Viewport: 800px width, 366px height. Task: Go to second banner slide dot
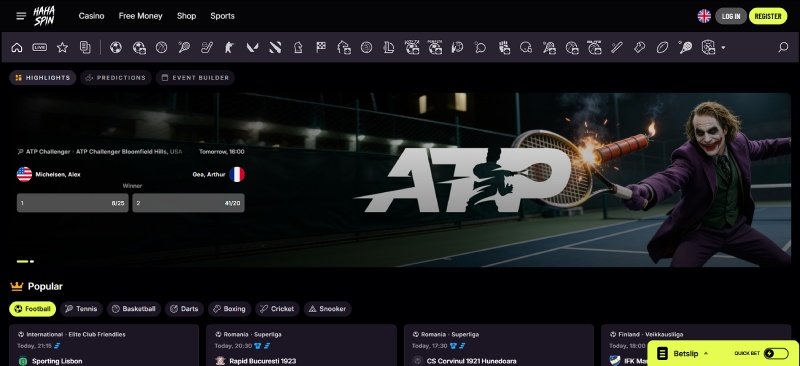coord(32,261)
